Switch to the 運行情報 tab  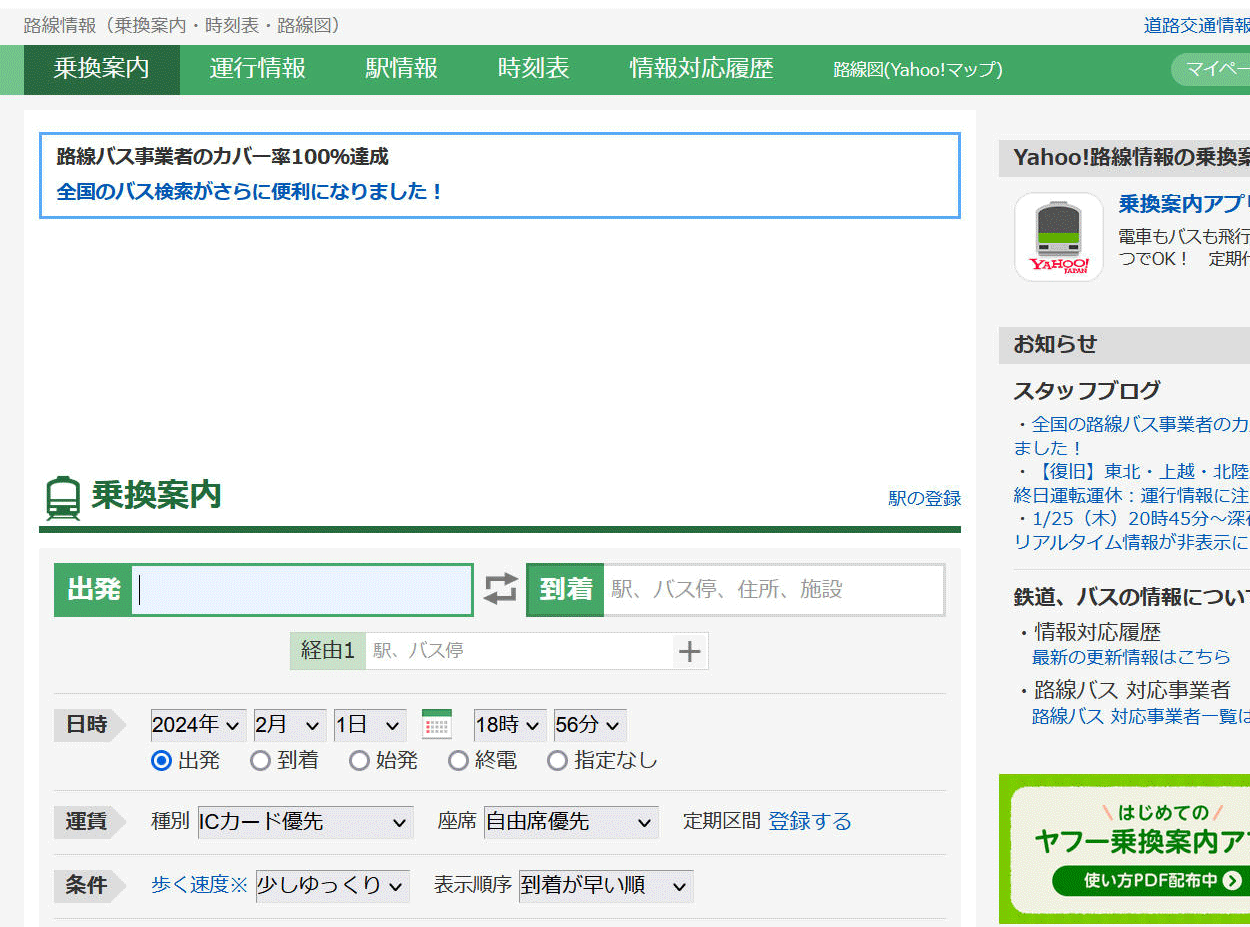click(x=257, y=69)
